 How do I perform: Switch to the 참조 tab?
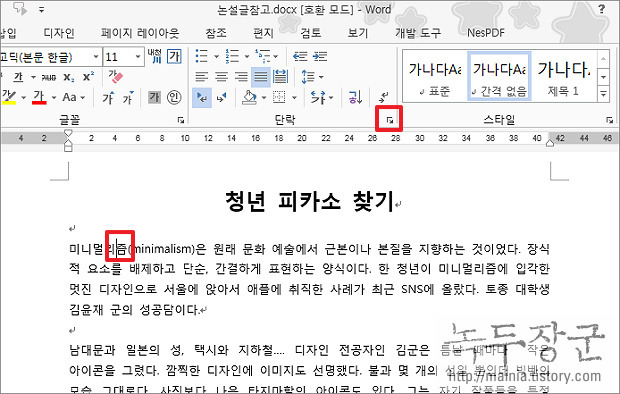tap(216, 33)
